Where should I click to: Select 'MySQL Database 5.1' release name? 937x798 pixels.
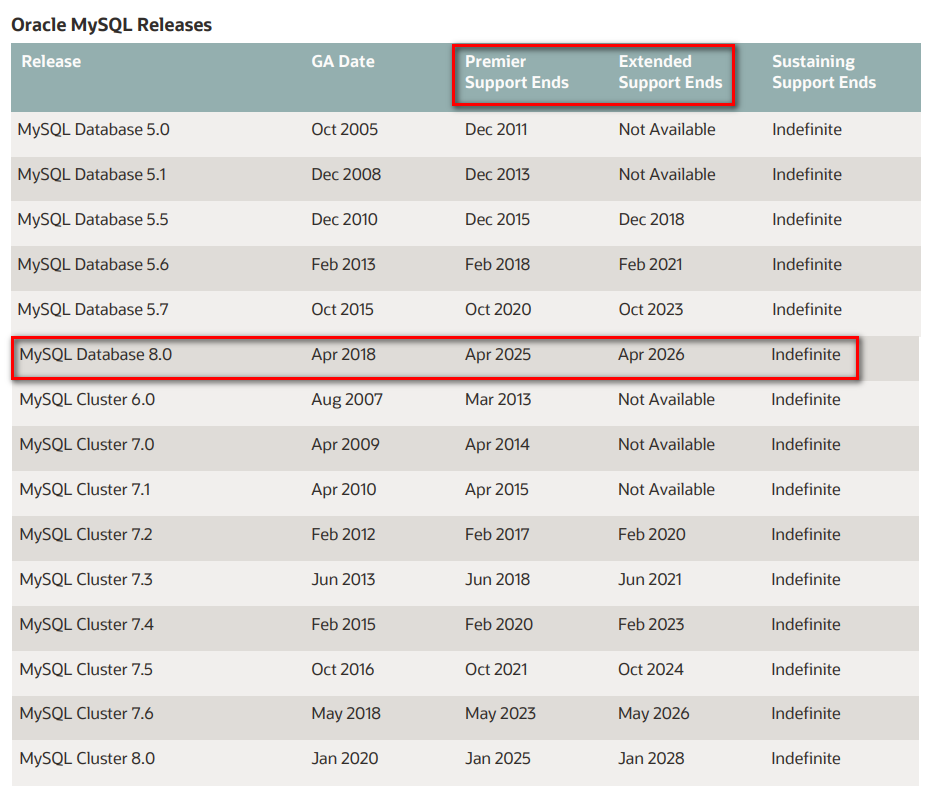pos(92,175)
